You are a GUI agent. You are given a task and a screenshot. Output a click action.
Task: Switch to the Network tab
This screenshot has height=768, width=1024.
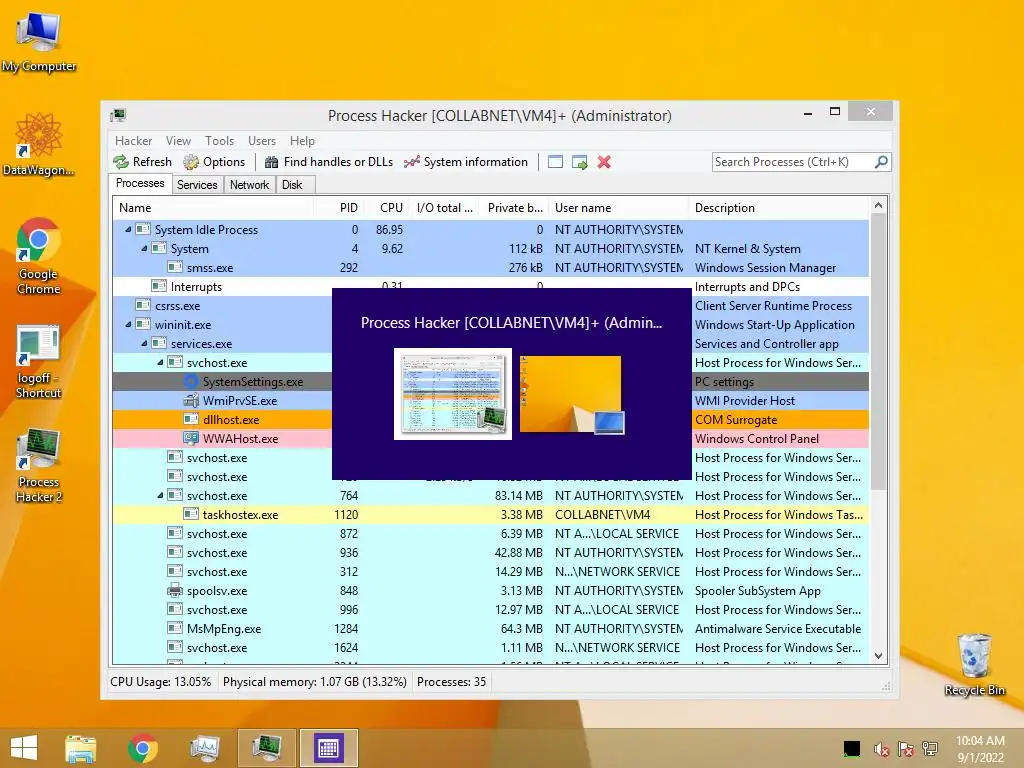click(249, 185)
